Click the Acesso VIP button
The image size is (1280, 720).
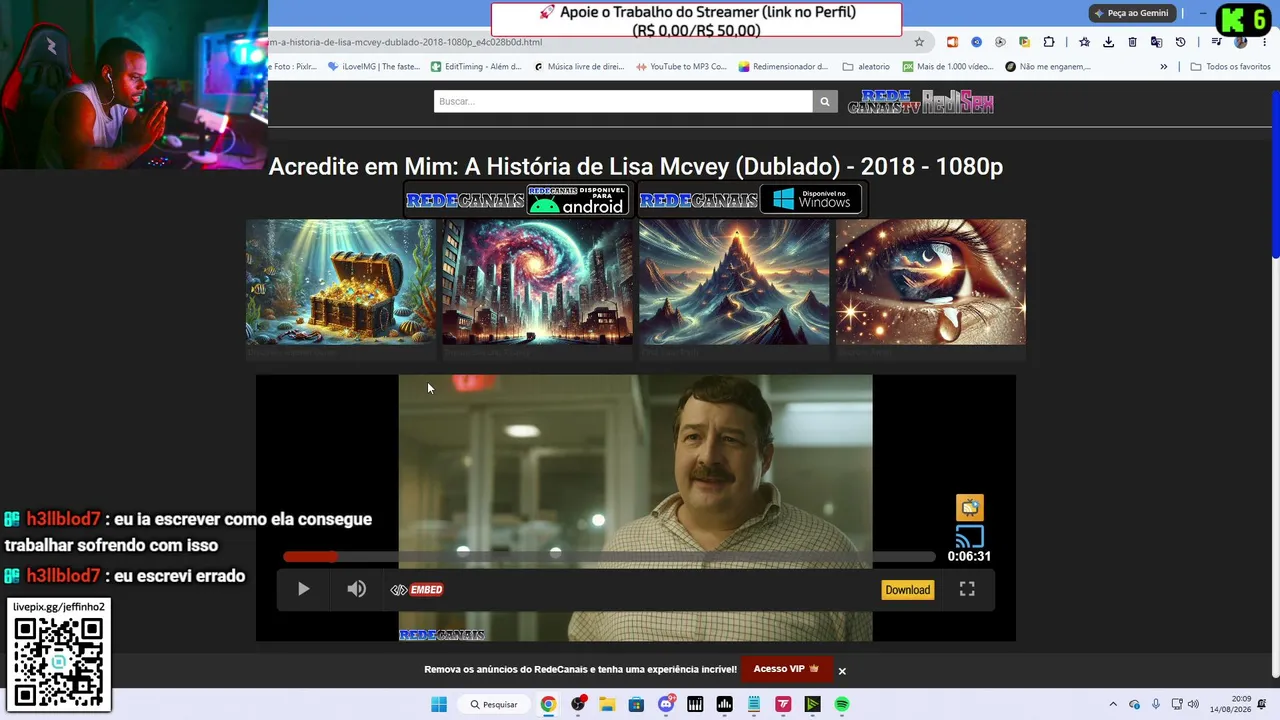786,669
